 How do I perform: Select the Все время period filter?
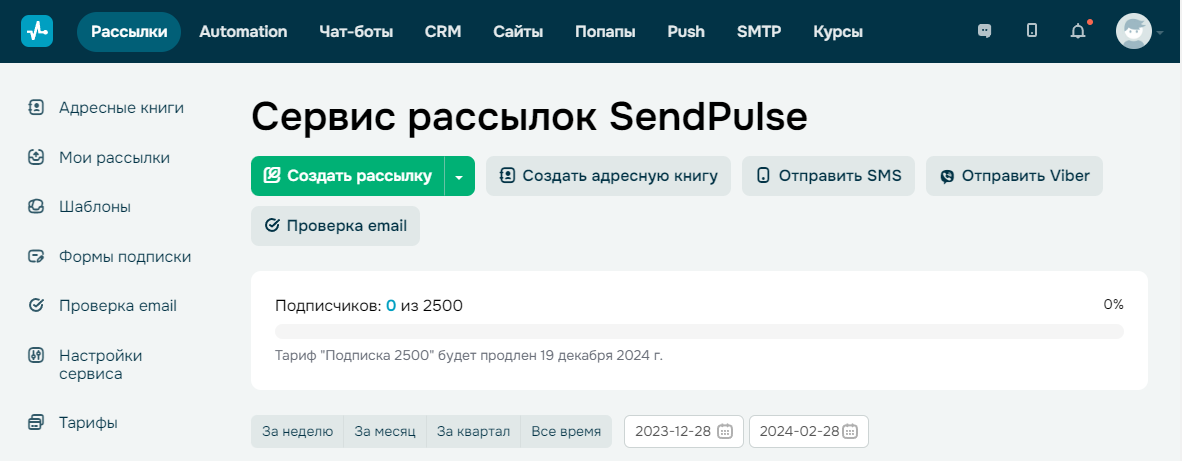tap(566, 432)
